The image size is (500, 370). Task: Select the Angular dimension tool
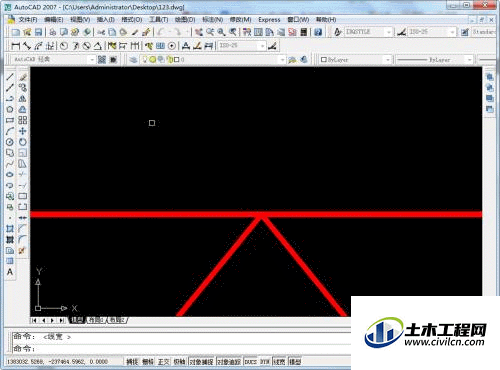97,46
